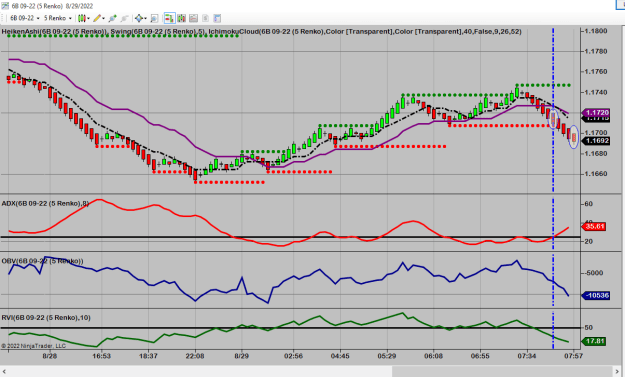Click the greyed-out zoom out icon
Viewport: 625px width, 377px height.
tap(125, 18)
